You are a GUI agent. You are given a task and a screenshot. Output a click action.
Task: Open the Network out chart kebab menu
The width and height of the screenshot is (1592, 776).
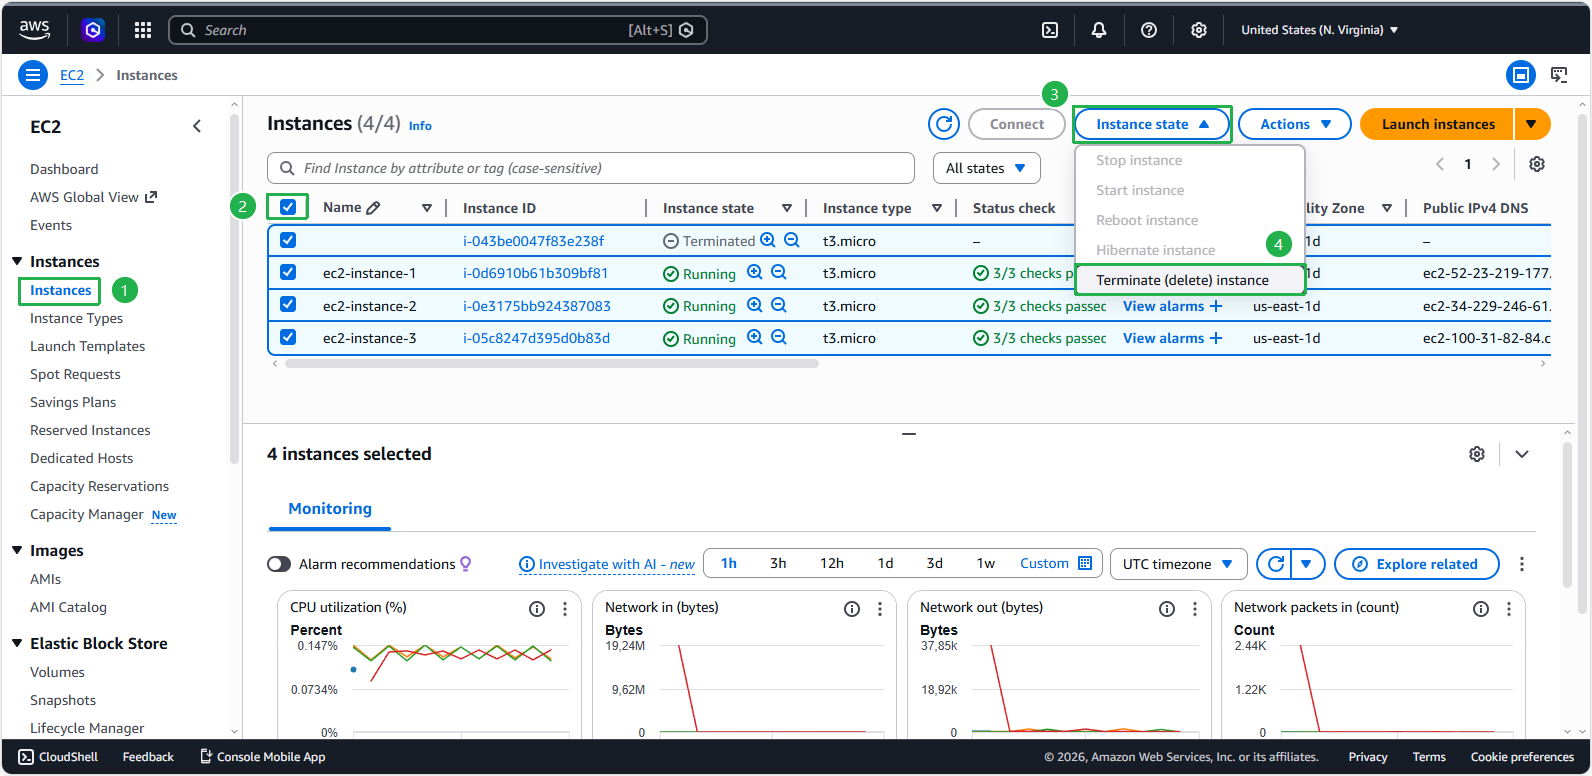pos(1195,609)
